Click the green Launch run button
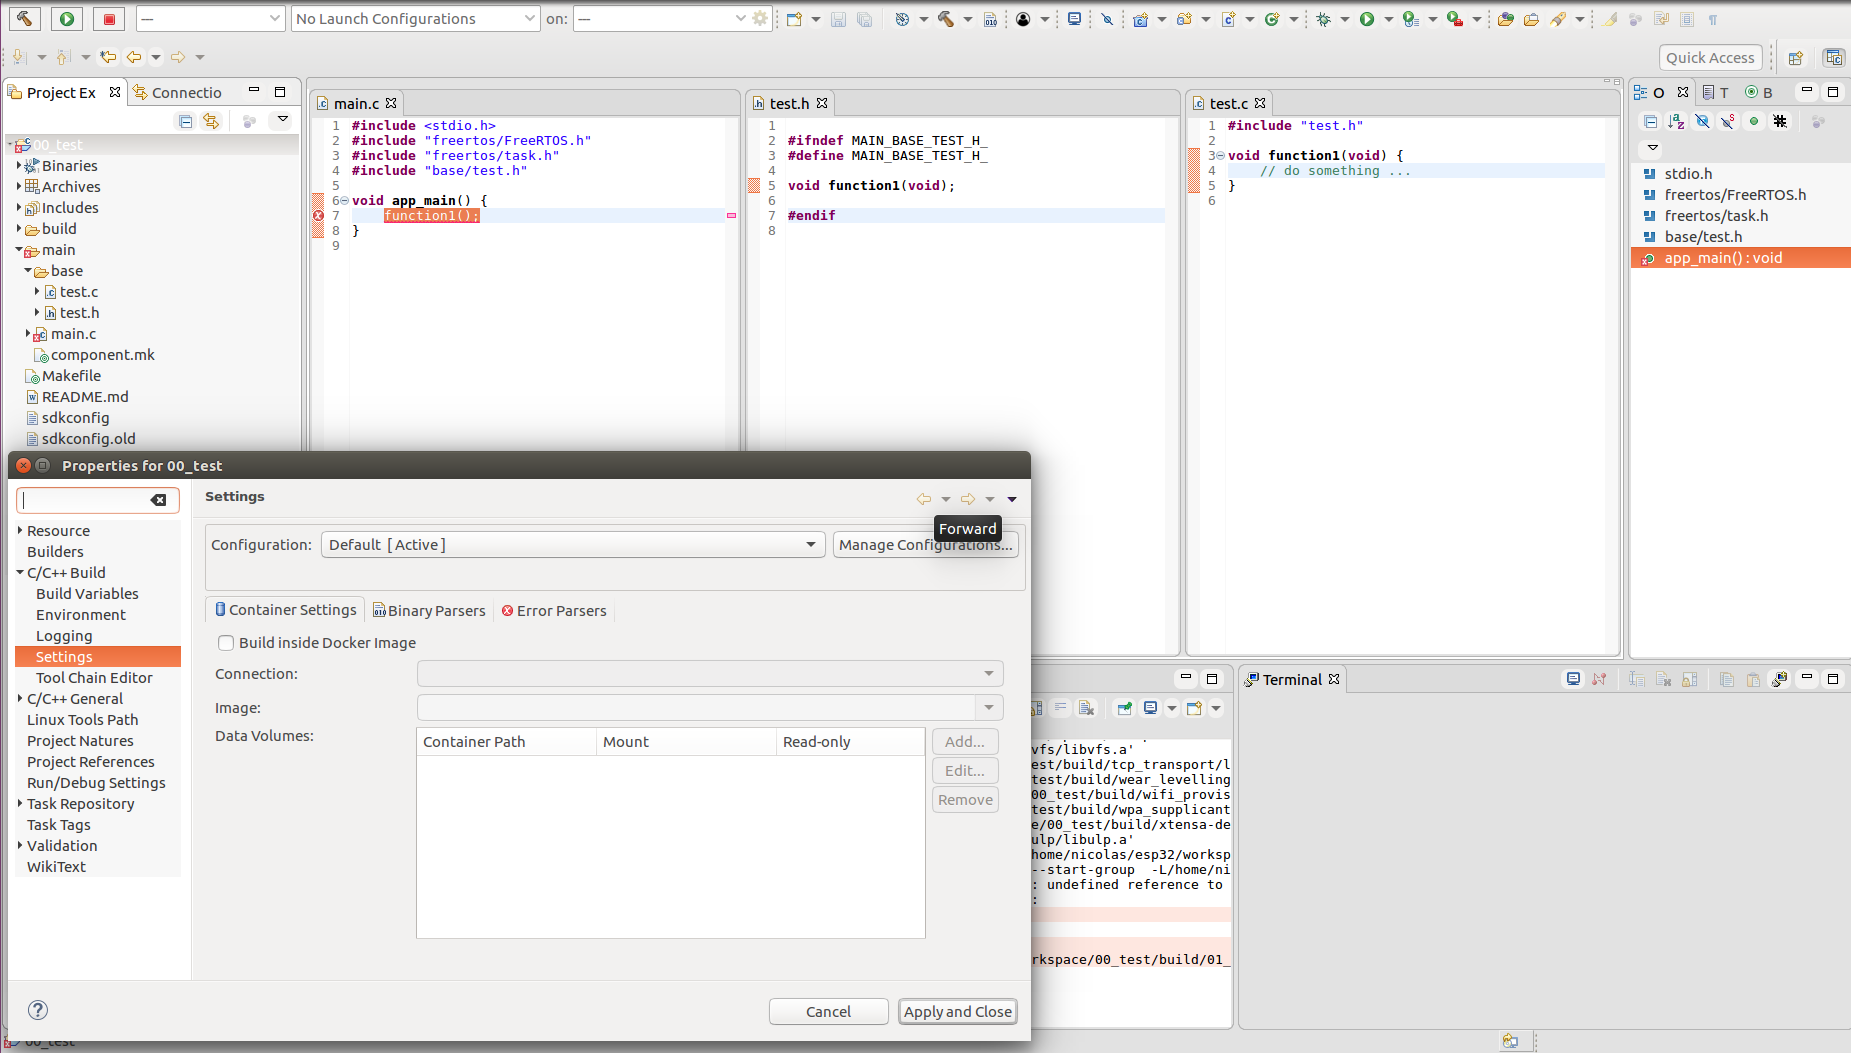 67,18
